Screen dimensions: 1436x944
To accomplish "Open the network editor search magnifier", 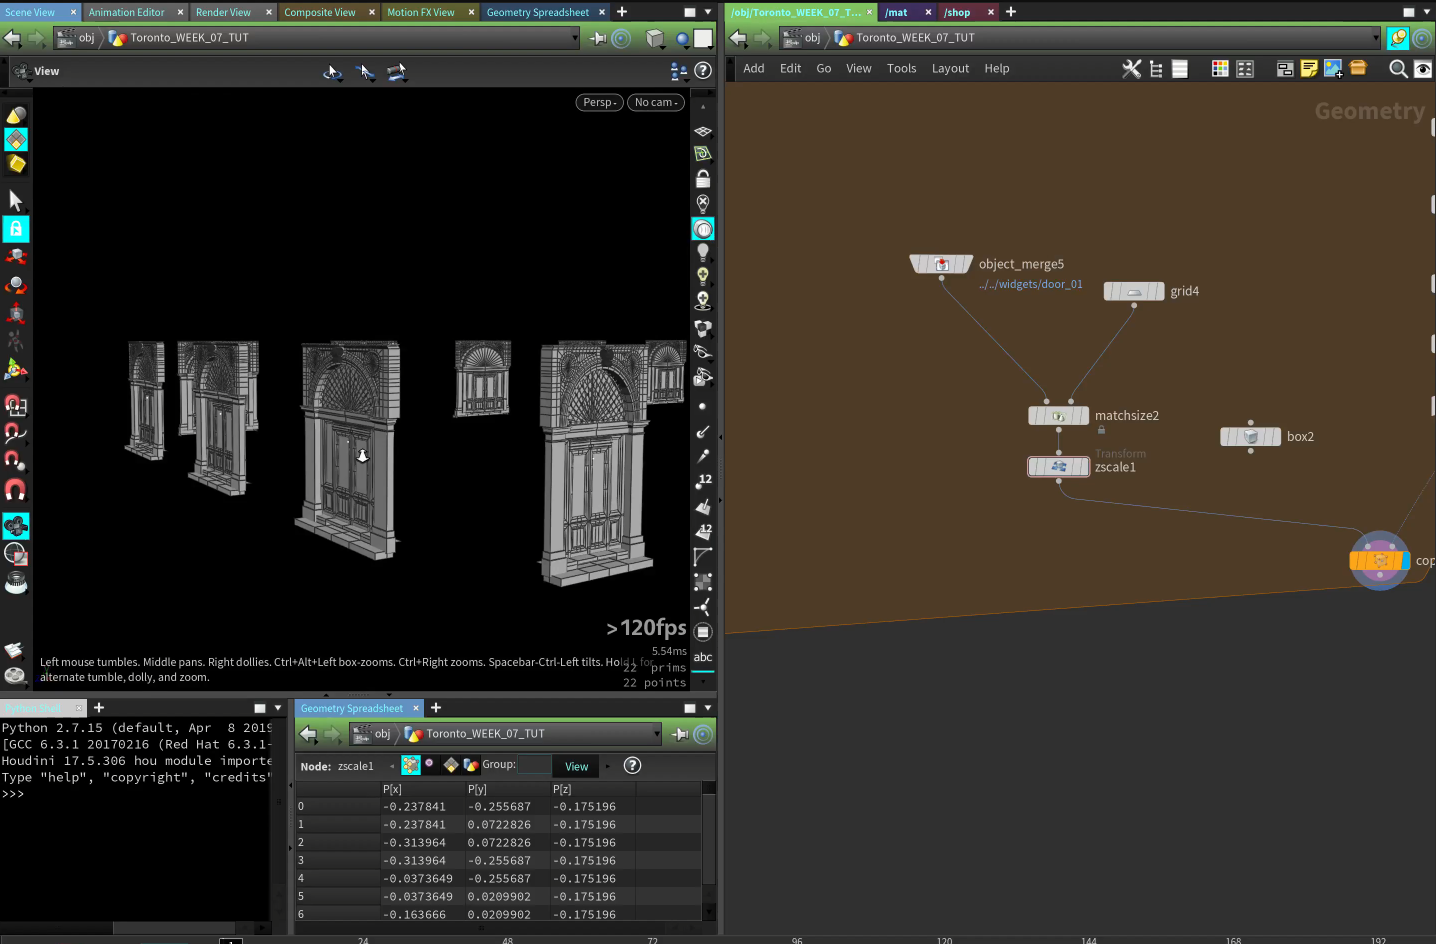I will [1398, 69].
